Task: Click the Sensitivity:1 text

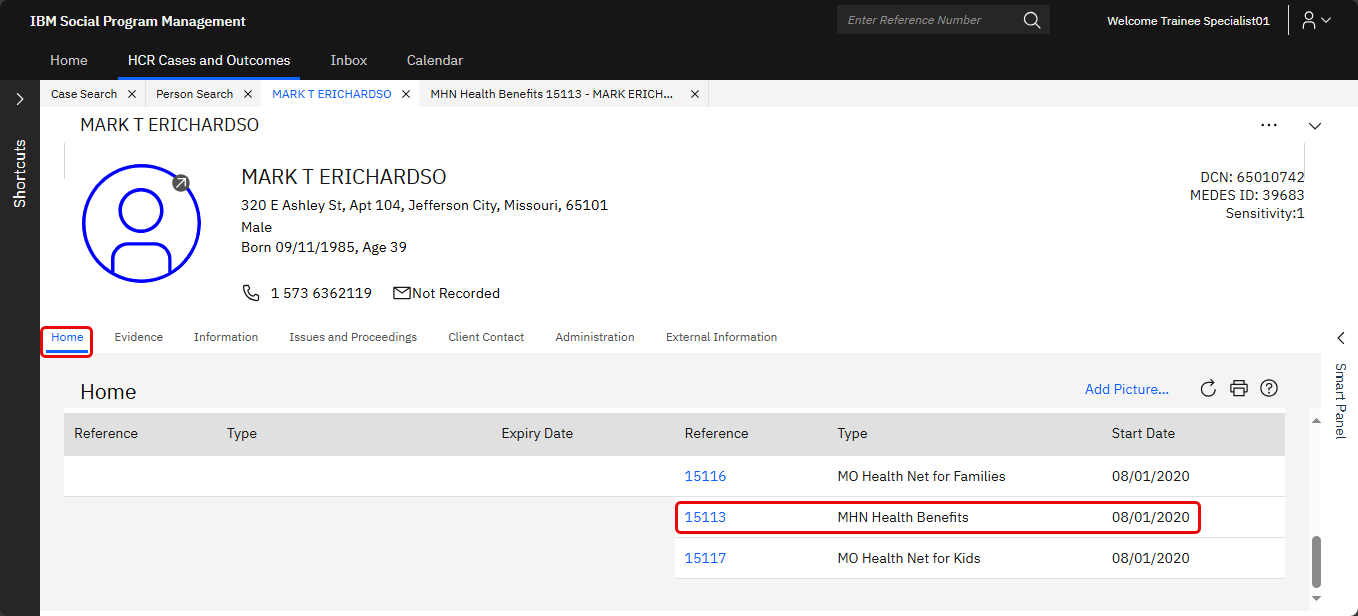Action: pyautogui.click(x=1265, y=213)
